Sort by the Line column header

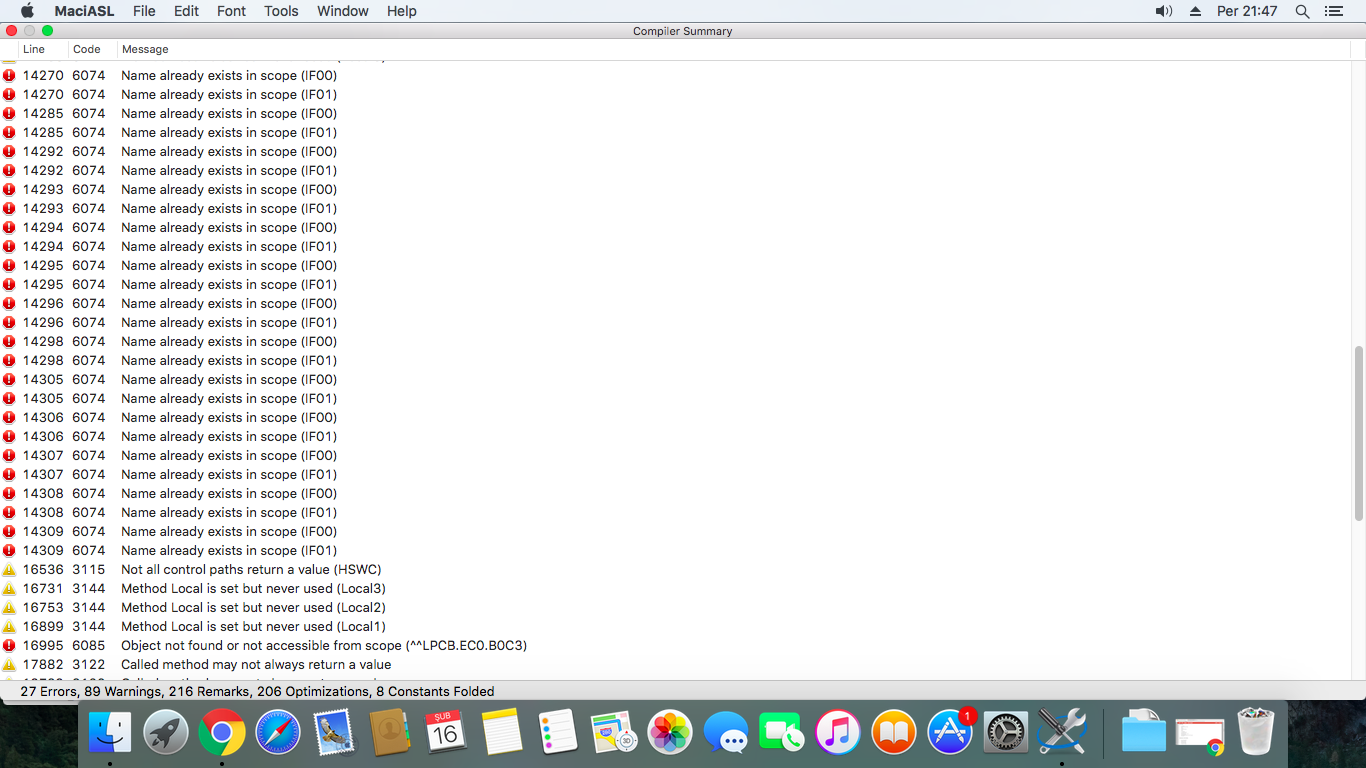[34, 49]
